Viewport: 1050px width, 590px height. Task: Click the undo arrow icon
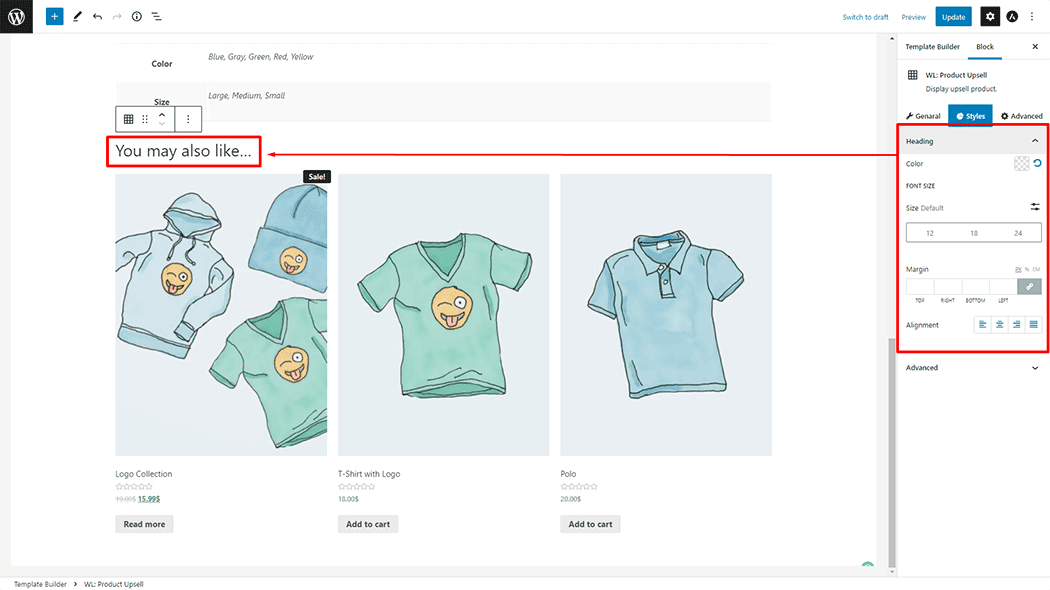[97, 17]
